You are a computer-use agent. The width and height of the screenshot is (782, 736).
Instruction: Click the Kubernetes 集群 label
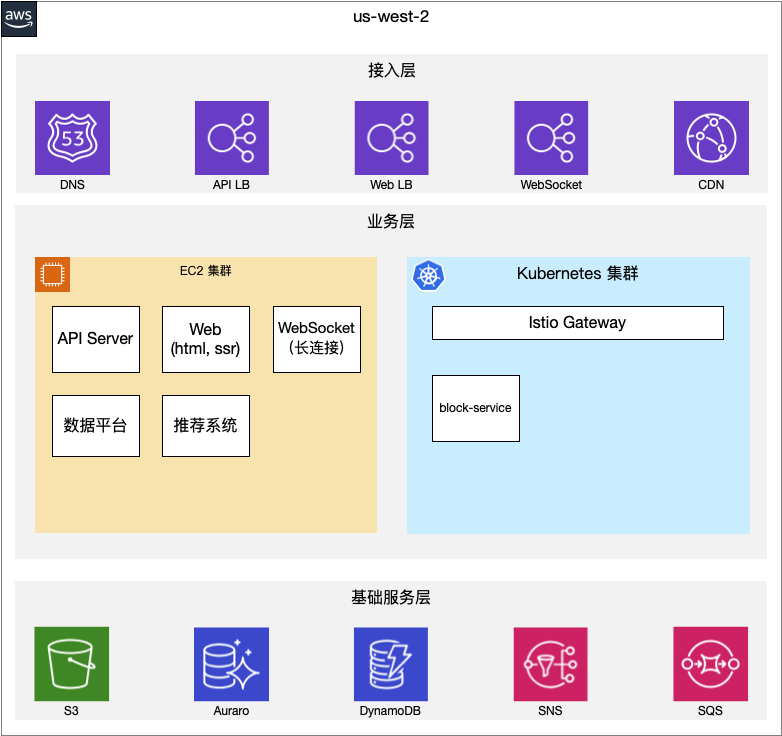(x=578, y=273)
